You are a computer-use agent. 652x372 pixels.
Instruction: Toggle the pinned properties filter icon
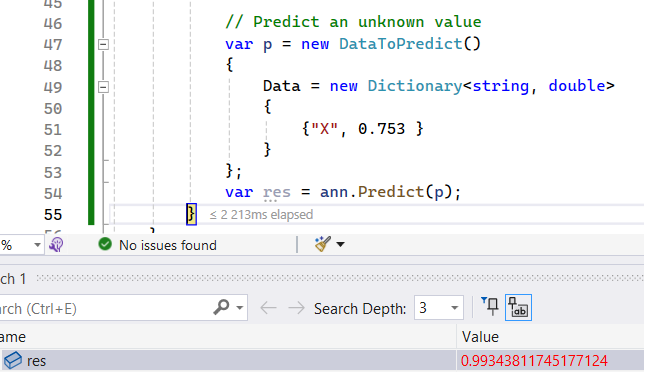pyautogui.click(x=490, y=307)
